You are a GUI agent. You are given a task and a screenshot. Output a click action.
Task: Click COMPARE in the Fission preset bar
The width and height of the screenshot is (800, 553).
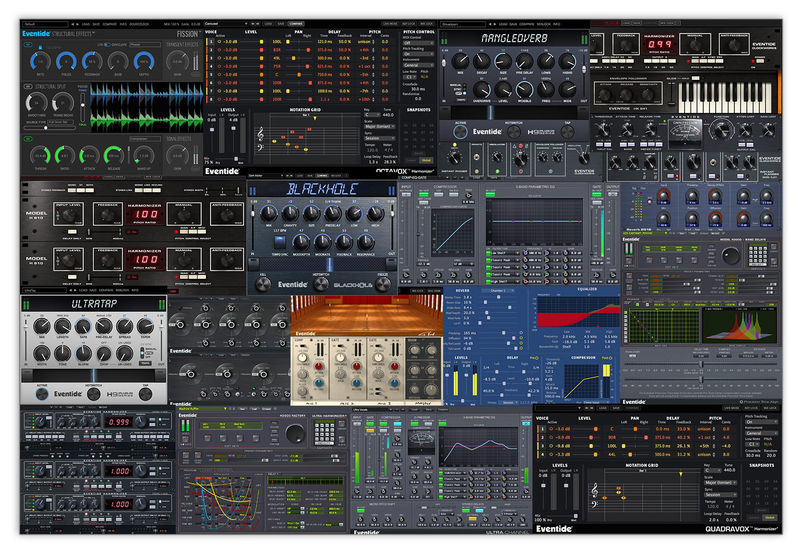pyautogui.click(x=110, y=24)
